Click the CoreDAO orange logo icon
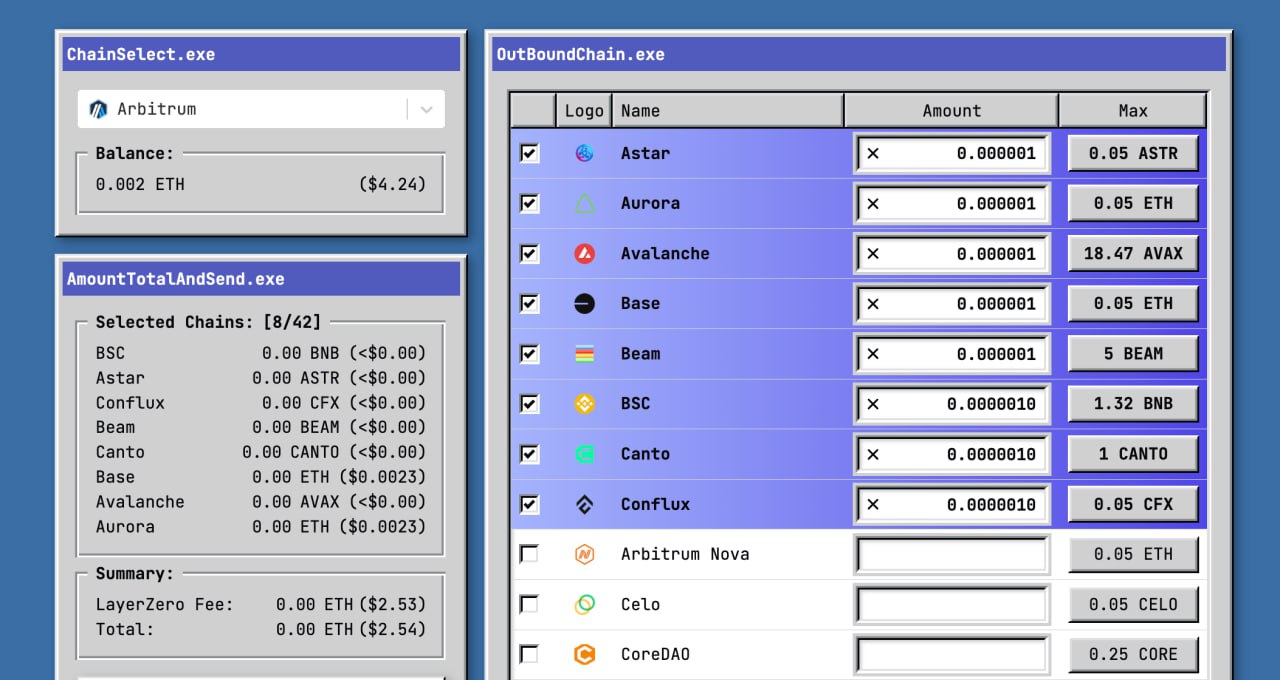This screenshot has height=680, width=1280. [x=584, y=654]
